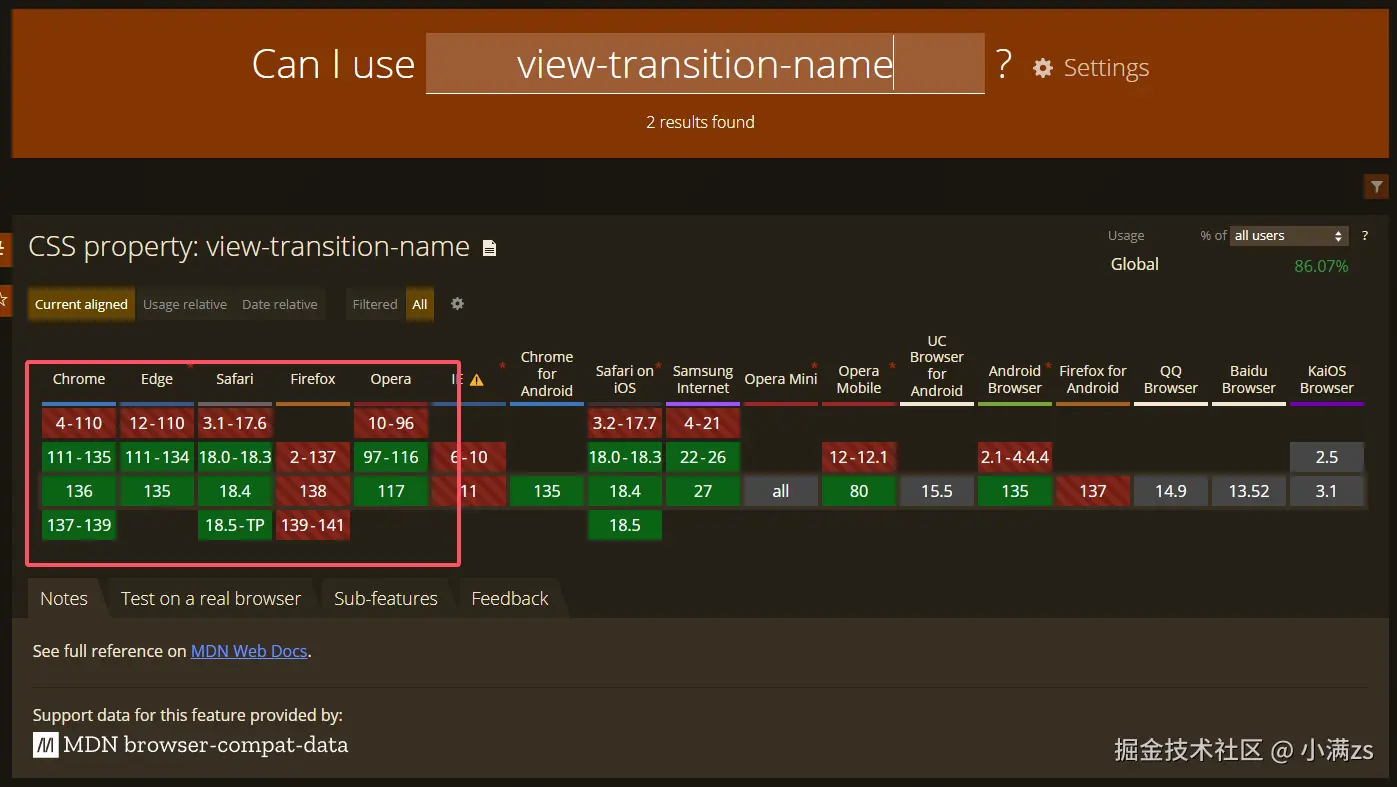Select Chrome 137-139 version cell

coord(79,525)
